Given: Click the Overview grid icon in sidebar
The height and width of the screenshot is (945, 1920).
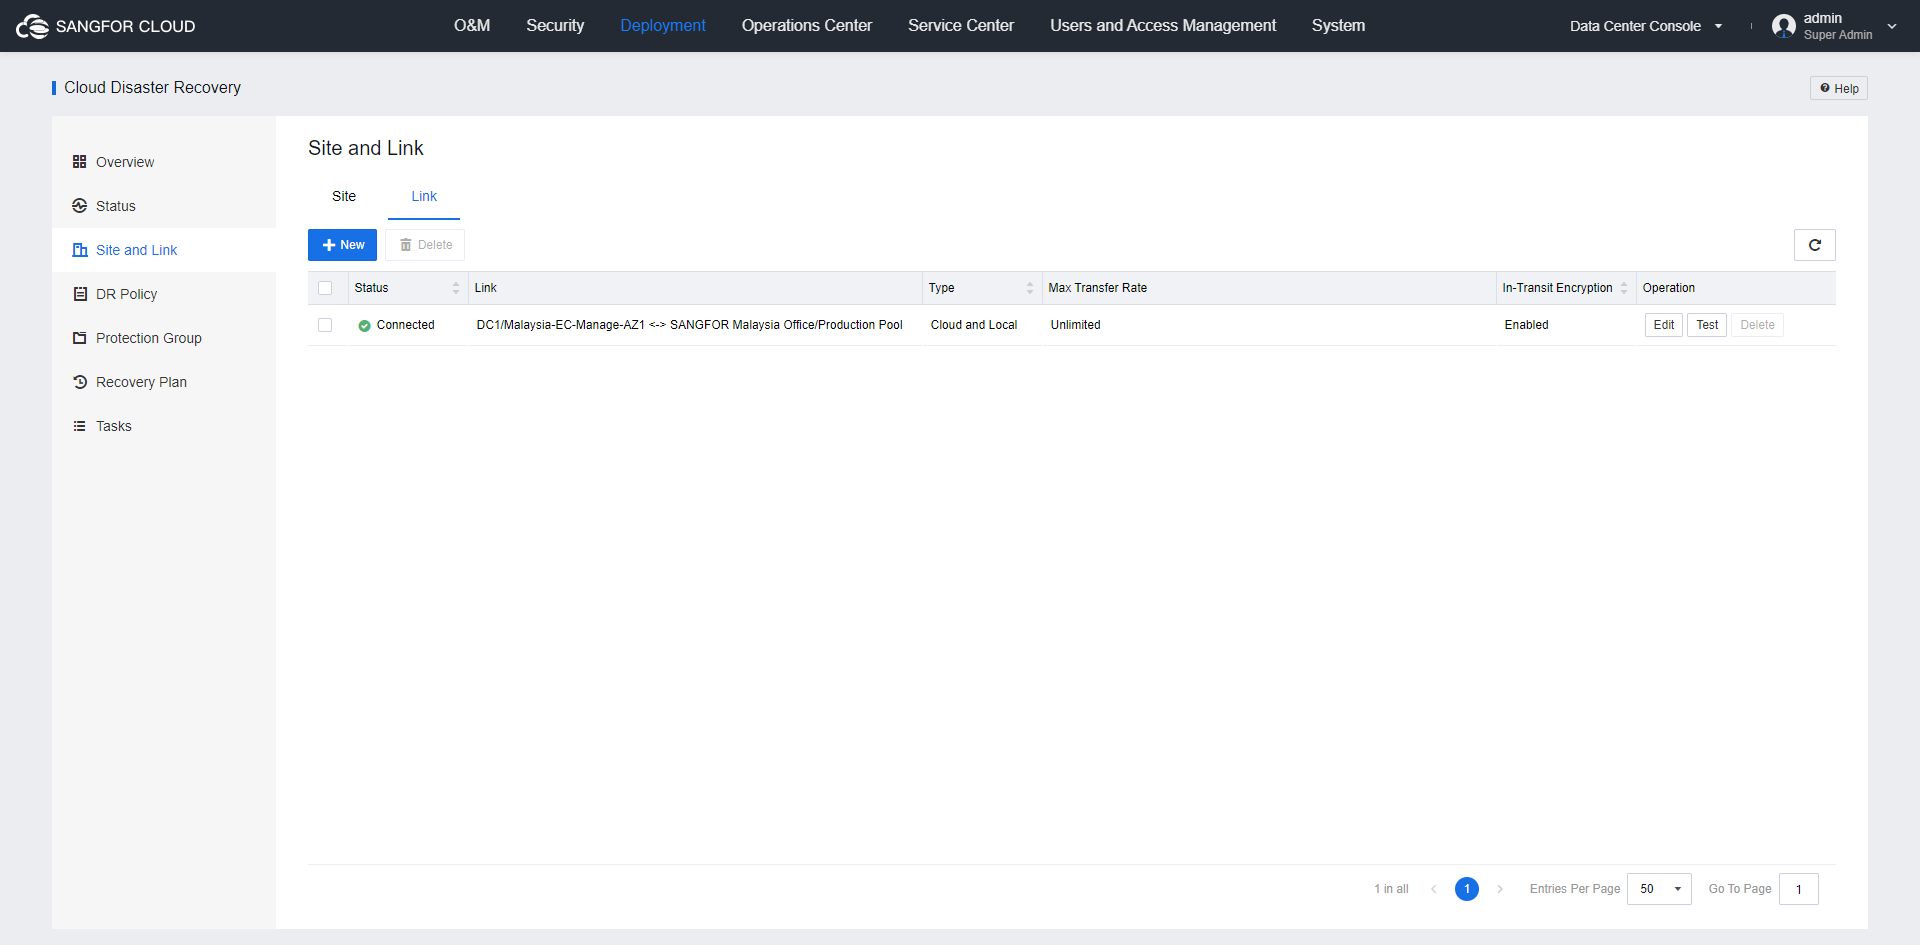Looking at the screenshot, I should 80,162.
